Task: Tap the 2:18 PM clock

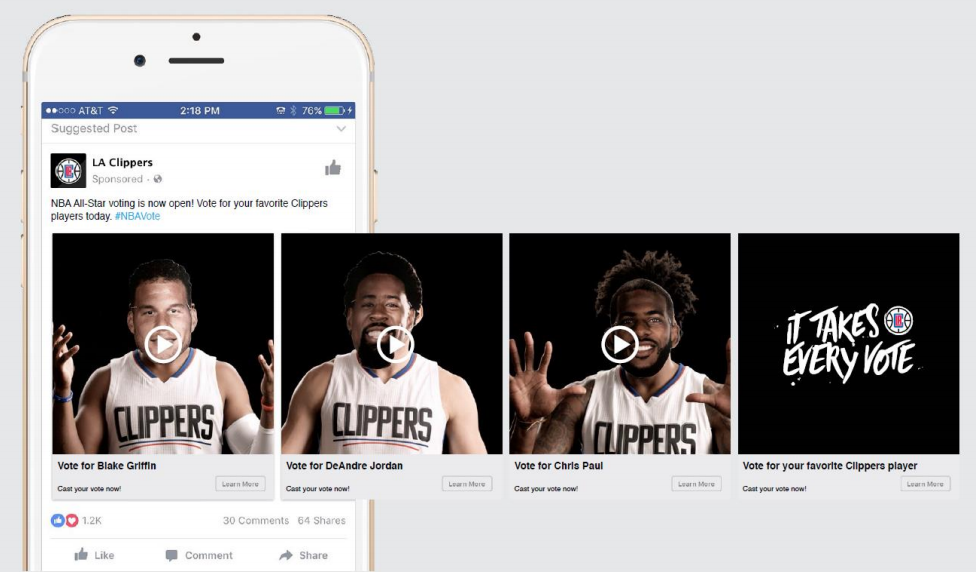Action: (x=200, y=111)
